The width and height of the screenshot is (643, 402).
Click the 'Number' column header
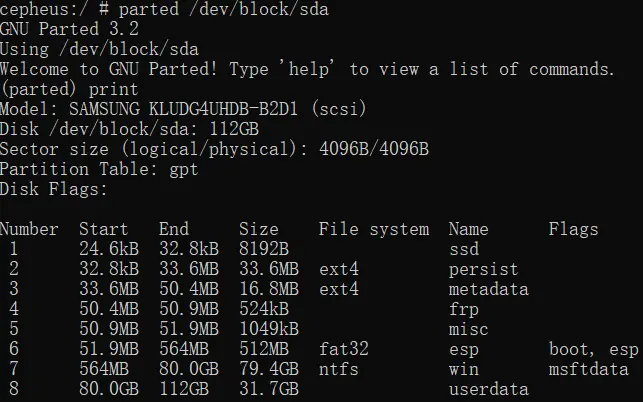pyautogui.click(x=29, y=229)
